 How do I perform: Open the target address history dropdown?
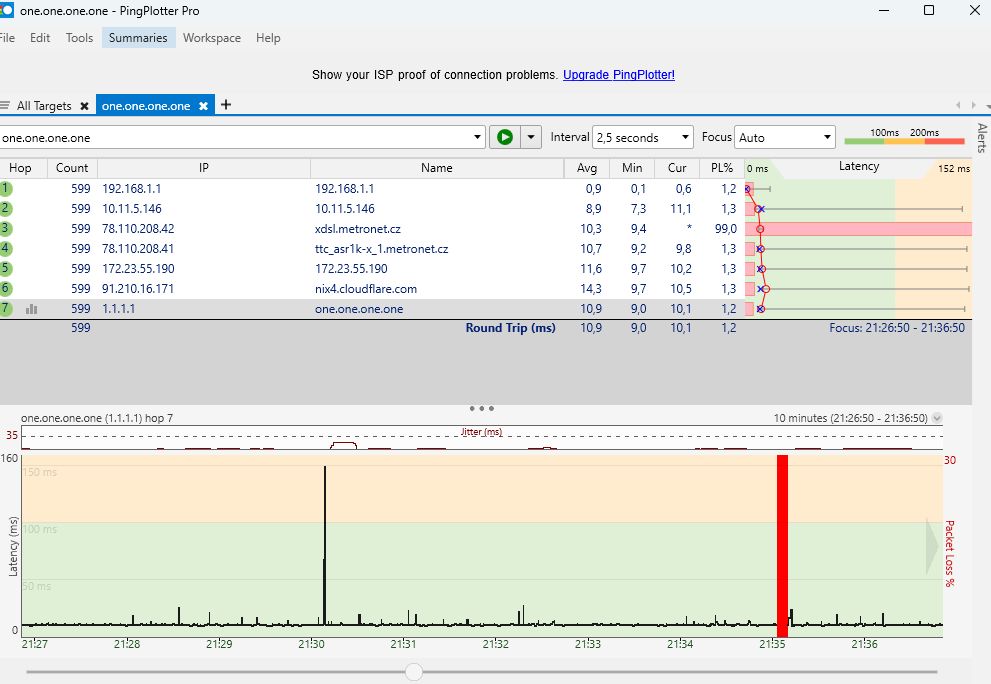coord(477,138)
